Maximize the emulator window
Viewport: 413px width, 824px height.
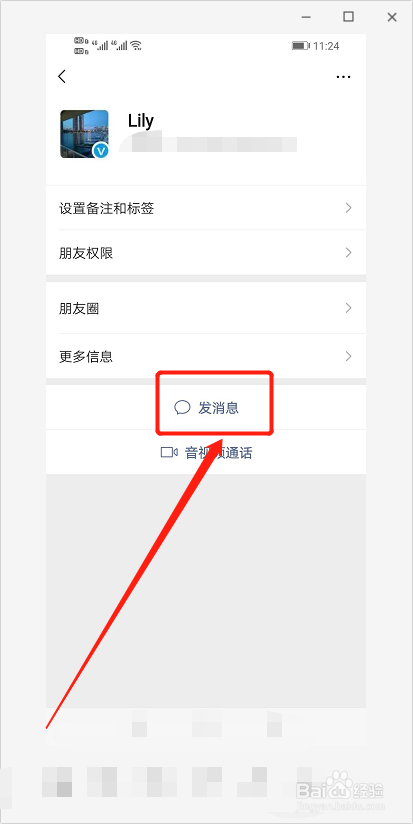click(x=348, y=17)
